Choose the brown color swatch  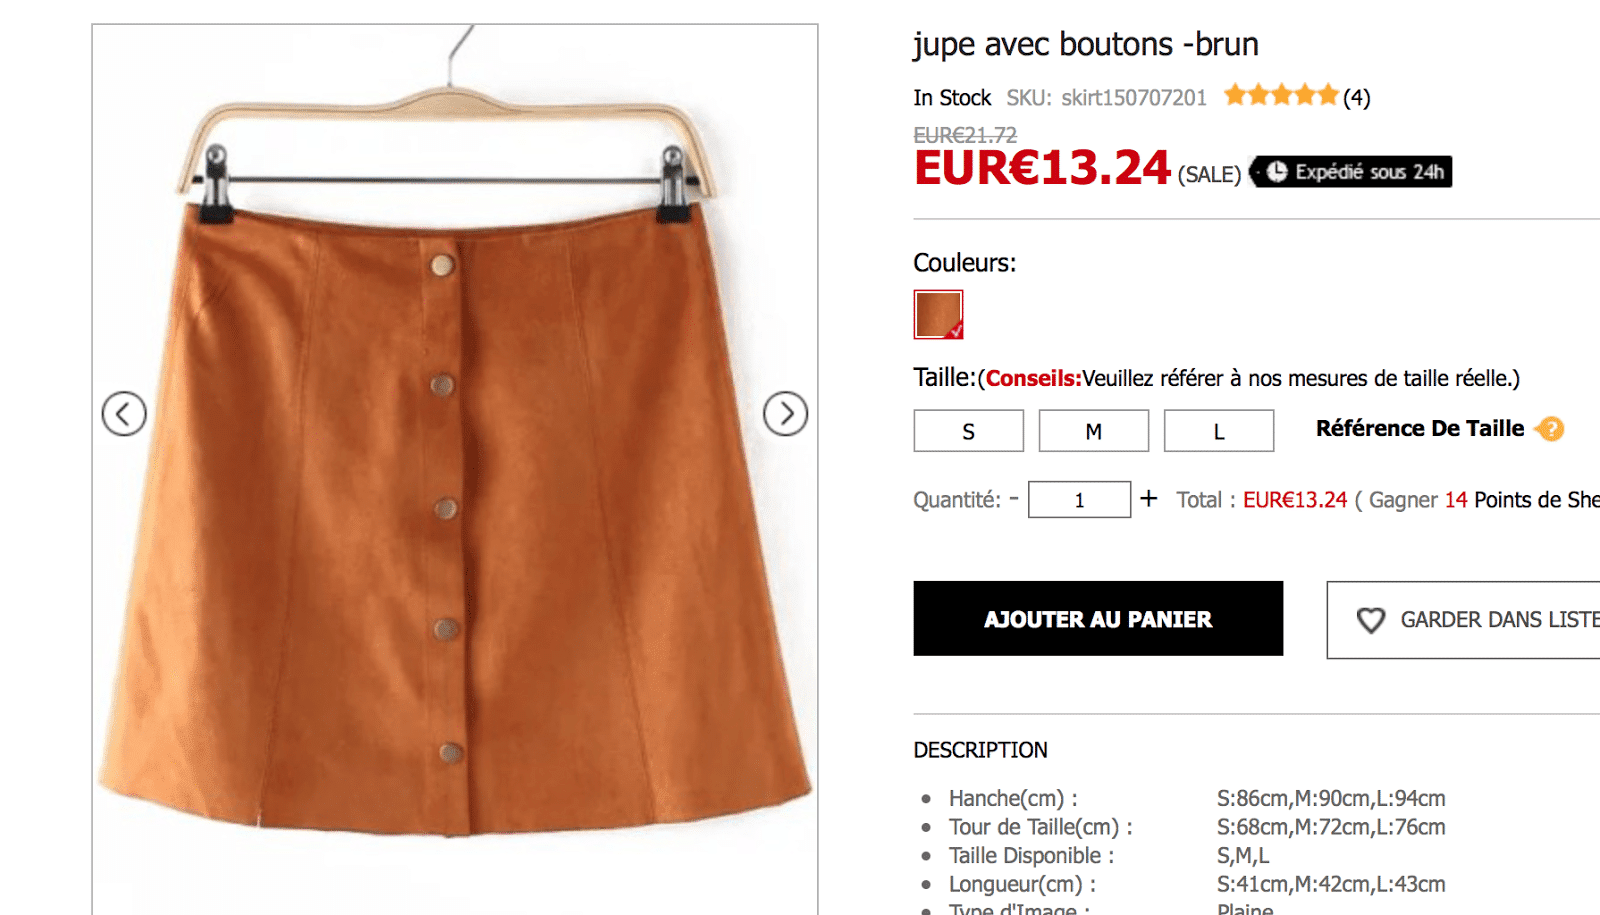click(938, 315)
